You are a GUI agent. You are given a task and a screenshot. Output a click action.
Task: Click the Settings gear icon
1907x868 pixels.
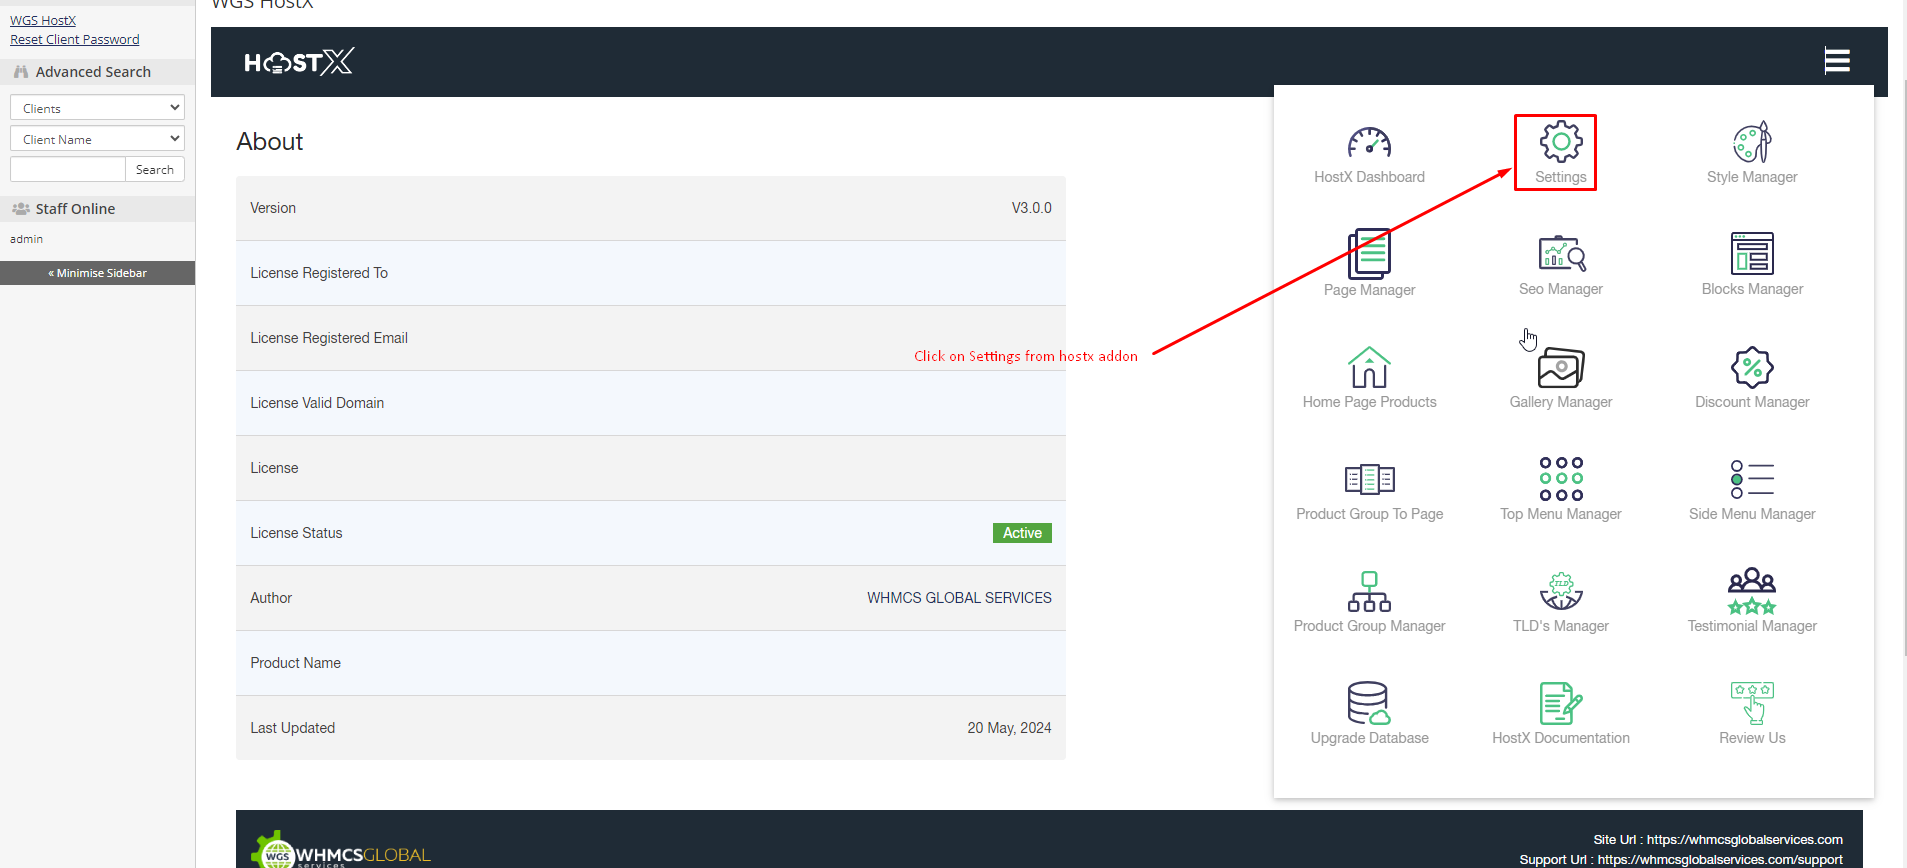click(x=1560, y=143)
